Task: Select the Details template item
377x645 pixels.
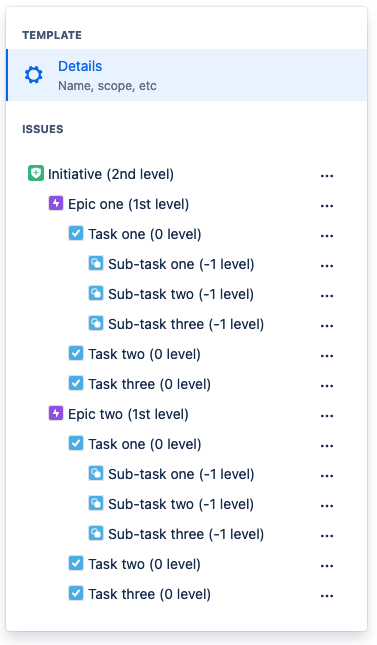Action: click(186, 75)
